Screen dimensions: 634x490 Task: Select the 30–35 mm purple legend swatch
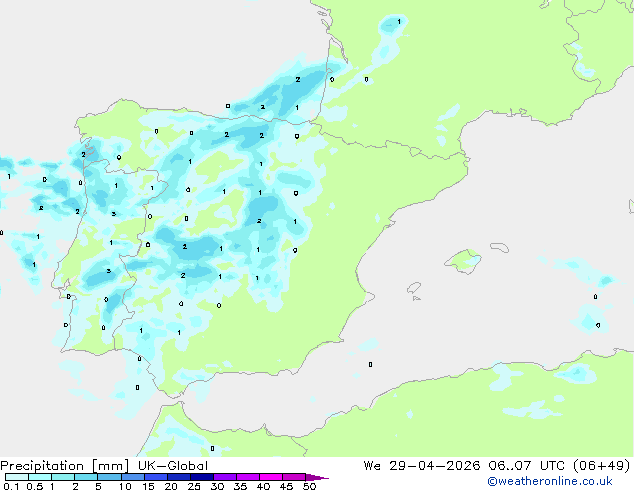[224, 477]
